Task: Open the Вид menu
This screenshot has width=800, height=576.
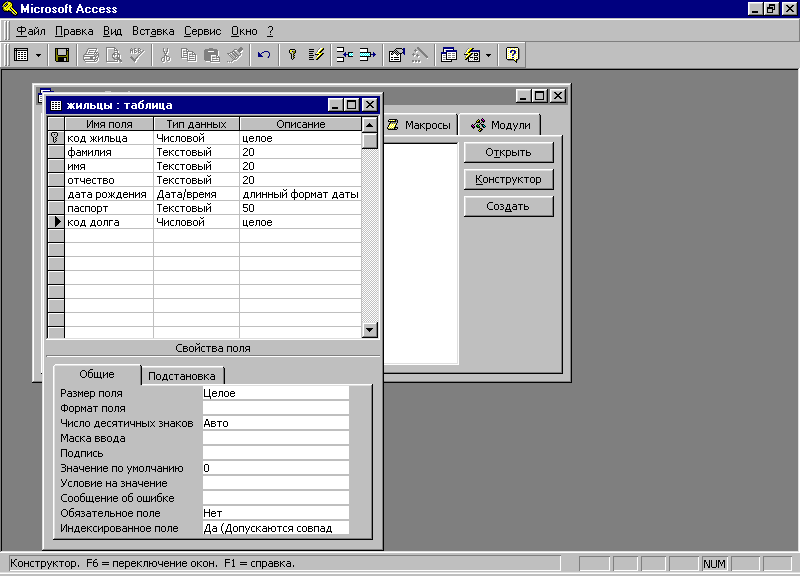Action: click(x=112, y=31)
